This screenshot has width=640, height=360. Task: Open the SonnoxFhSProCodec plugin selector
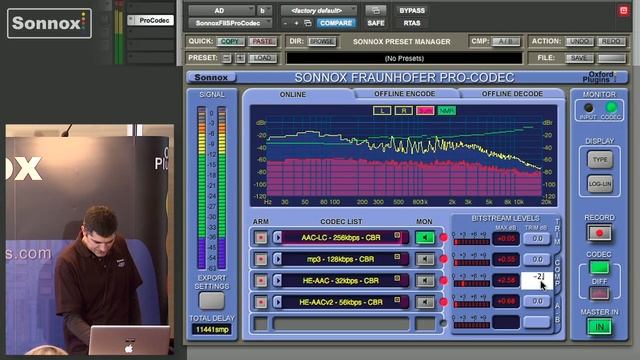point(230,23)
